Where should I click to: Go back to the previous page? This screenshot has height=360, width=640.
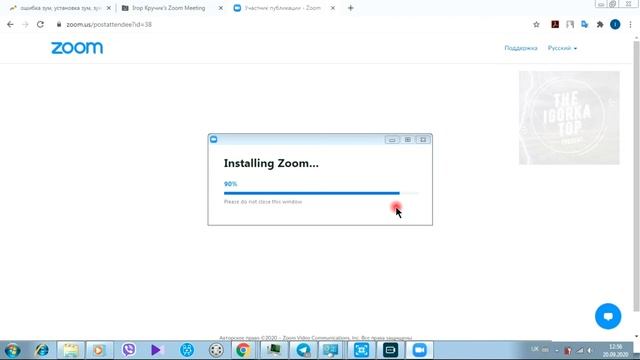pyautogui.click(x=10, y=24)
